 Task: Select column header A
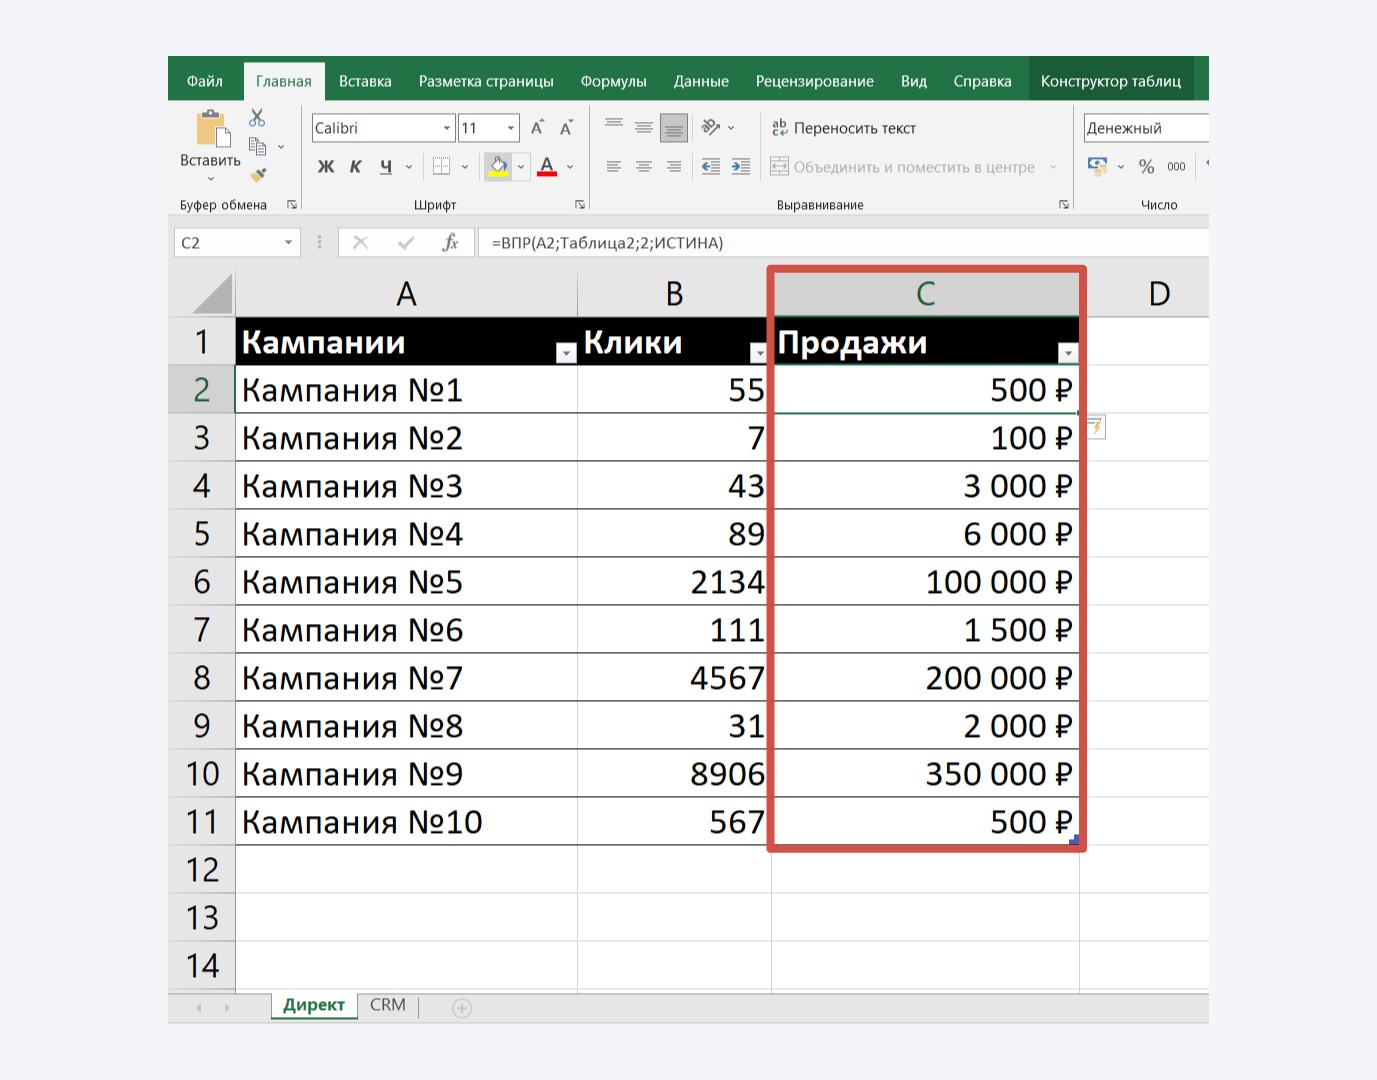(x=406, y=294)
